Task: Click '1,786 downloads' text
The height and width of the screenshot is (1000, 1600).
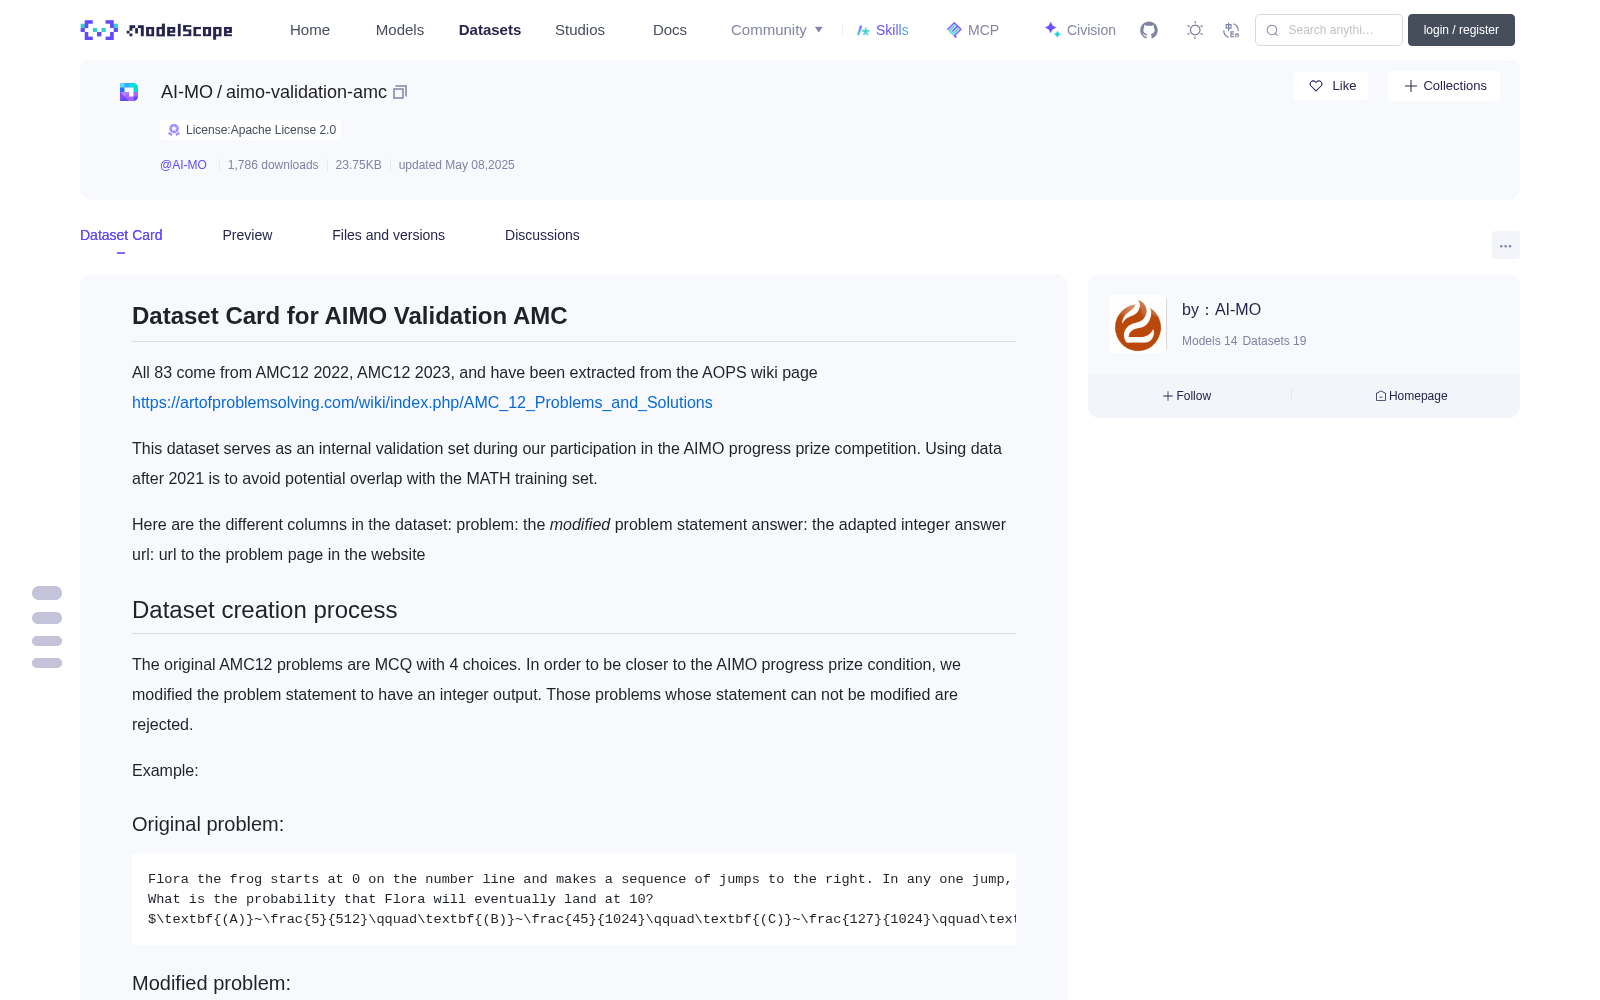Action: click(x=273, y=165)
